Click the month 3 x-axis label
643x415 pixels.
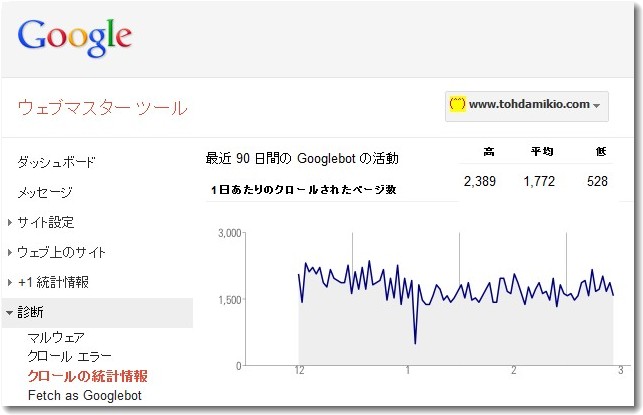[x=621, y=371]
